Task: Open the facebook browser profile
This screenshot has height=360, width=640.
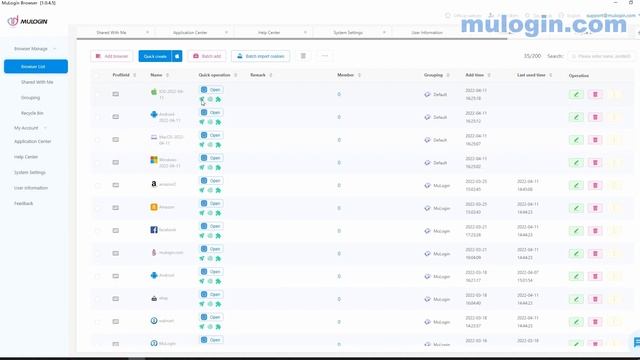Action: pyautogui.click(x=211, y=226)
